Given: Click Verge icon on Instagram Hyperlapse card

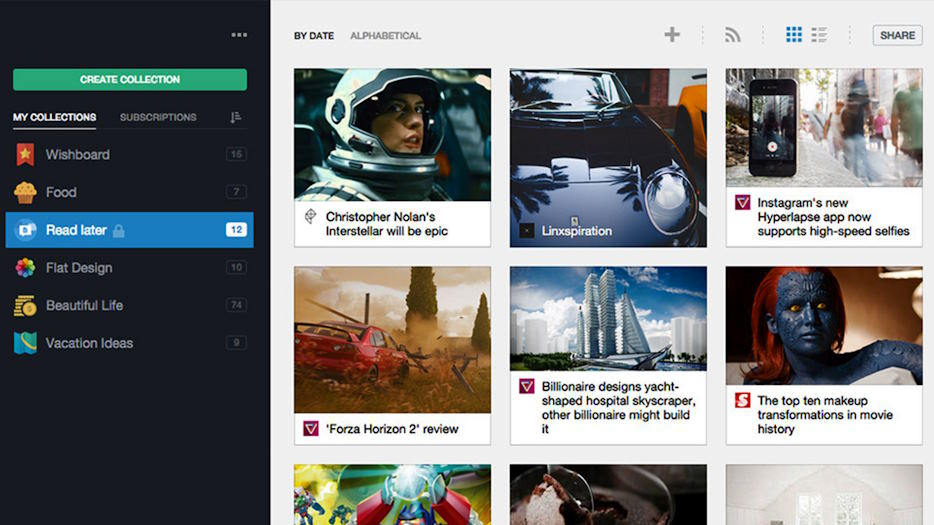Looking at the screenshot, I should (742, 203).
